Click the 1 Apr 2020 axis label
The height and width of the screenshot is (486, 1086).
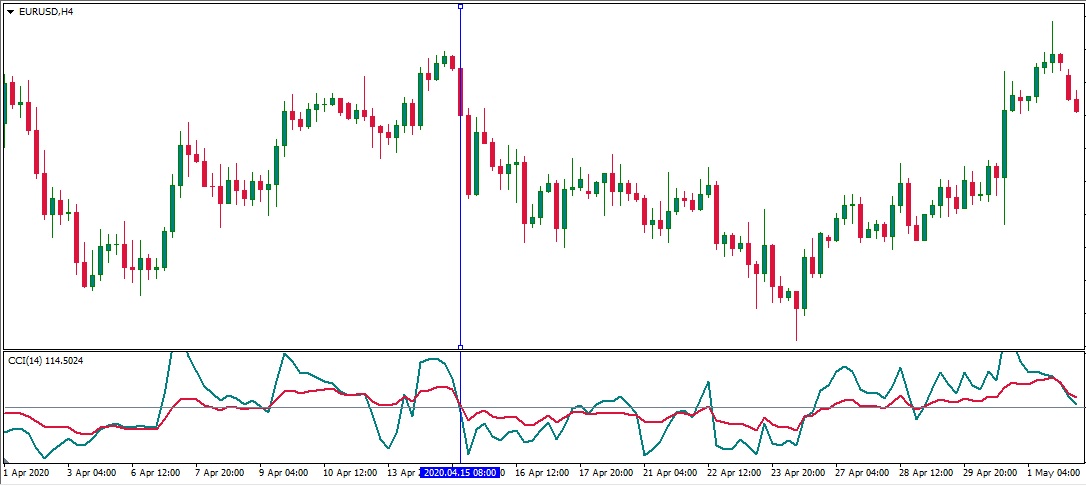[27, 473]
